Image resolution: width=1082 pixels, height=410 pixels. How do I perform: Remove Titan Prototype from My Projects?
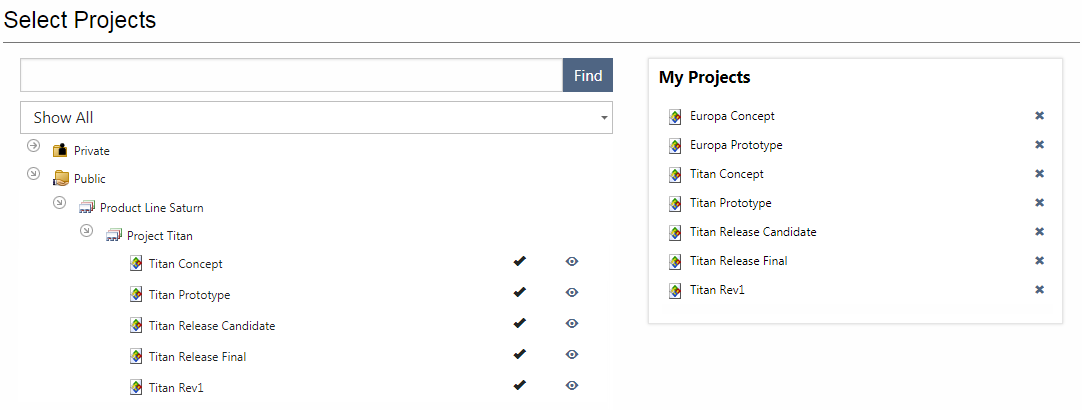point(1039,203)
